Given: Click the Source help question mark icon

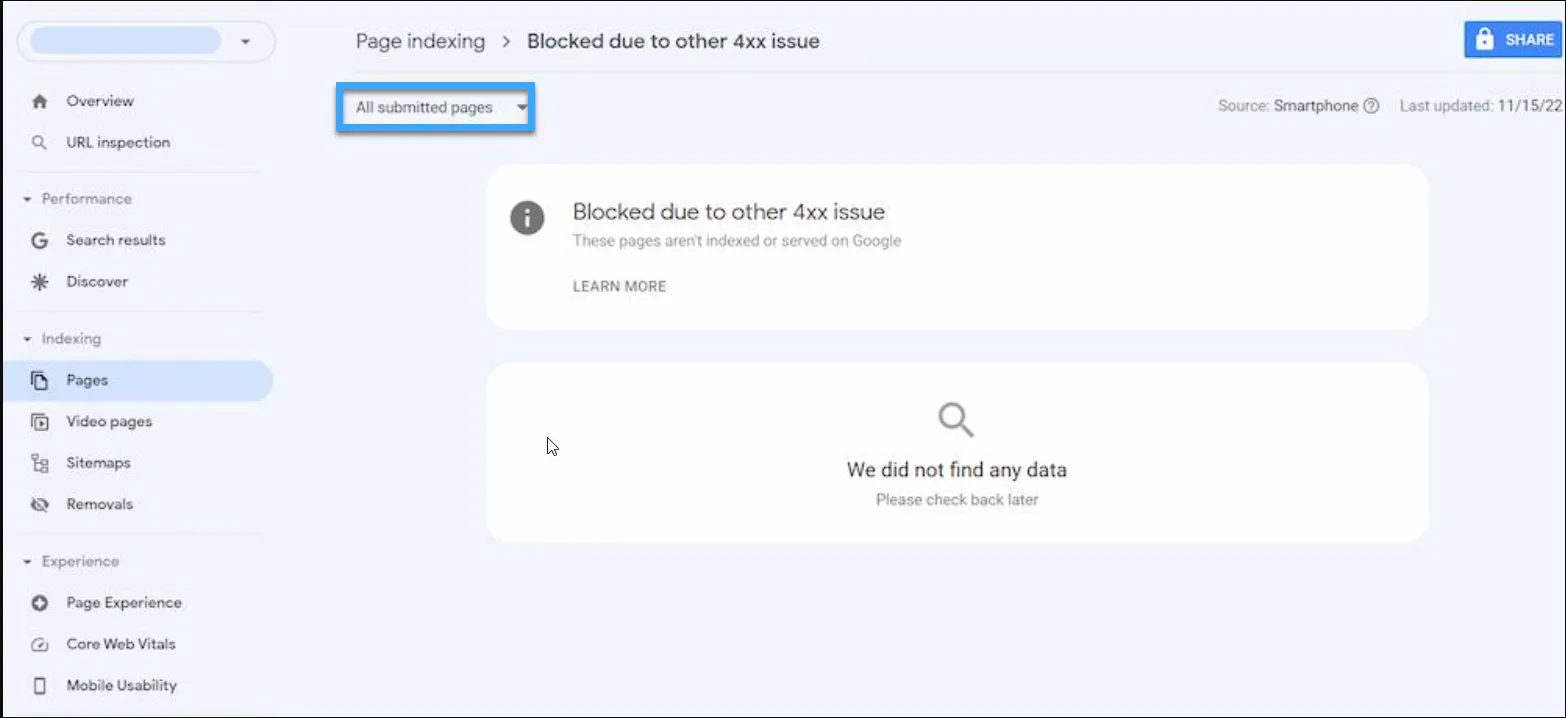Looking at the screenshot, I should [x=1371, y=106].
